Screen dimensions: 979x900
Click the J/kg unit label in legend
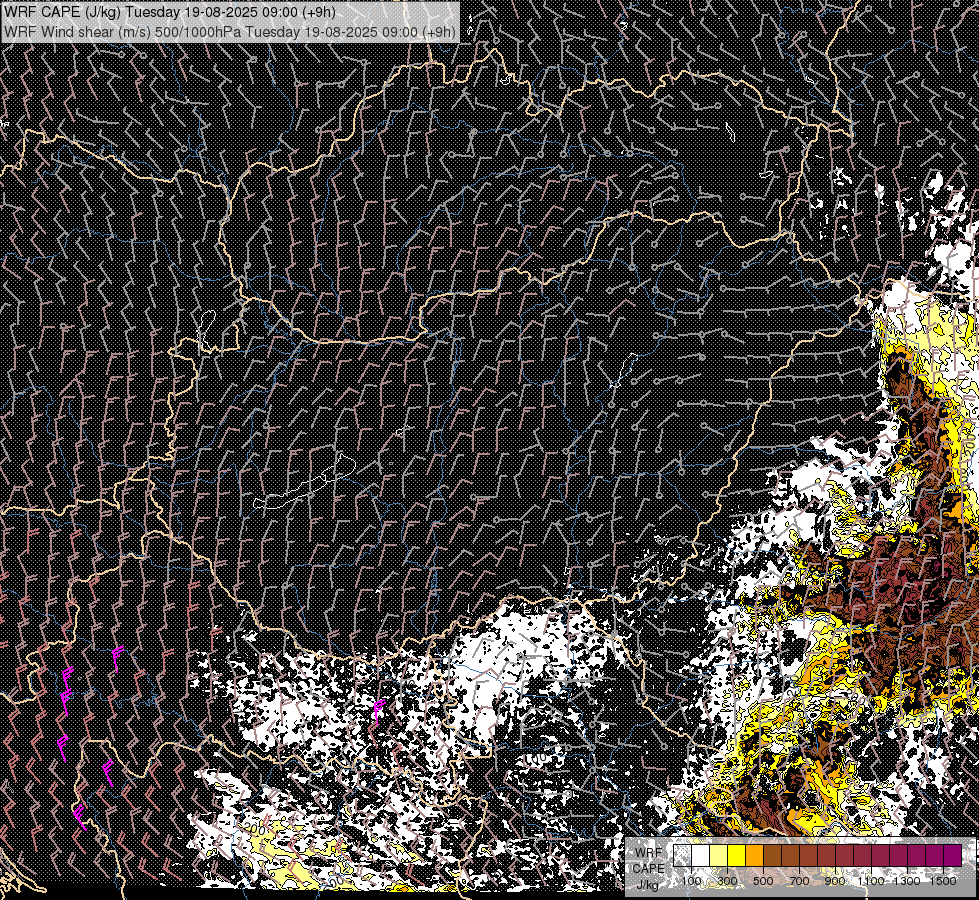[649, 884]
